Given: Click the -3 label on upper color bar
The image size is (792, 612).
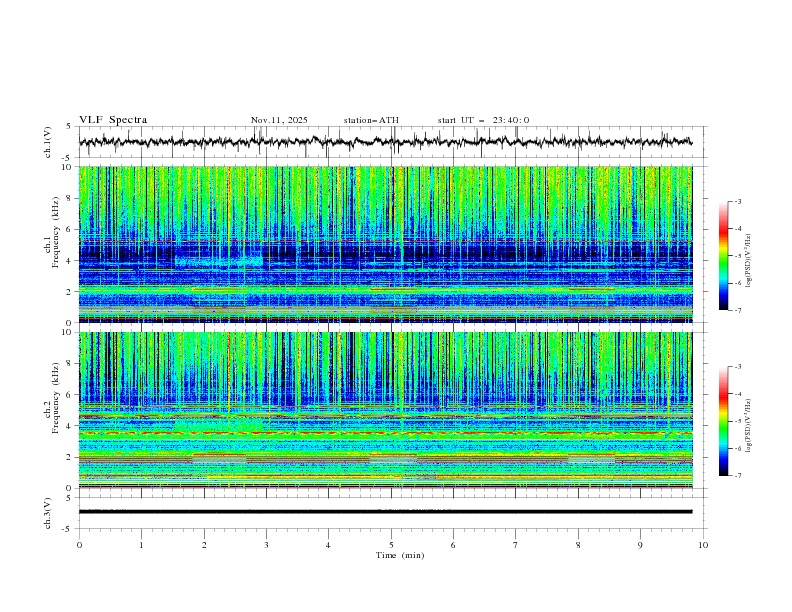Looking at the screenshot, I should [737, 202].
